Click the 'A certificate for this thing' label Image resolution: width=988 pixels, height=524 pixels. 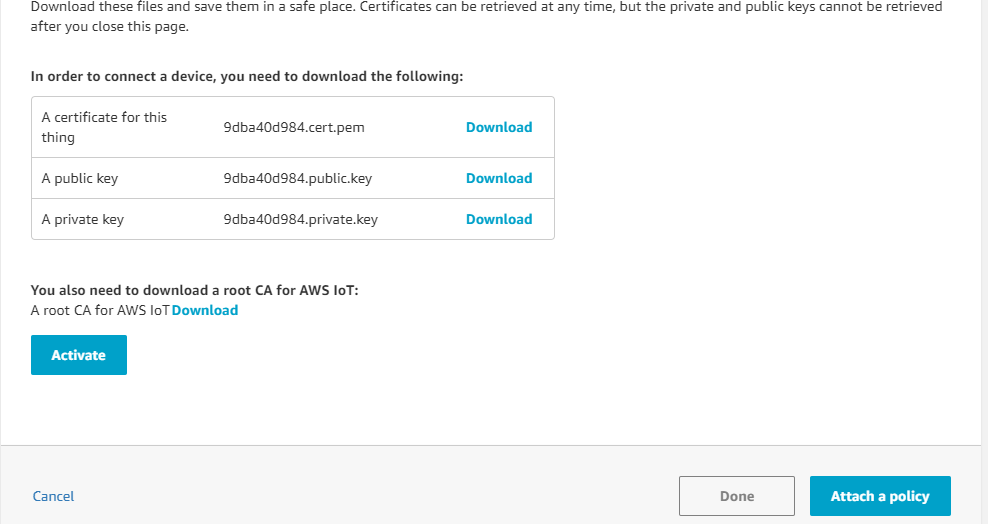104,127
